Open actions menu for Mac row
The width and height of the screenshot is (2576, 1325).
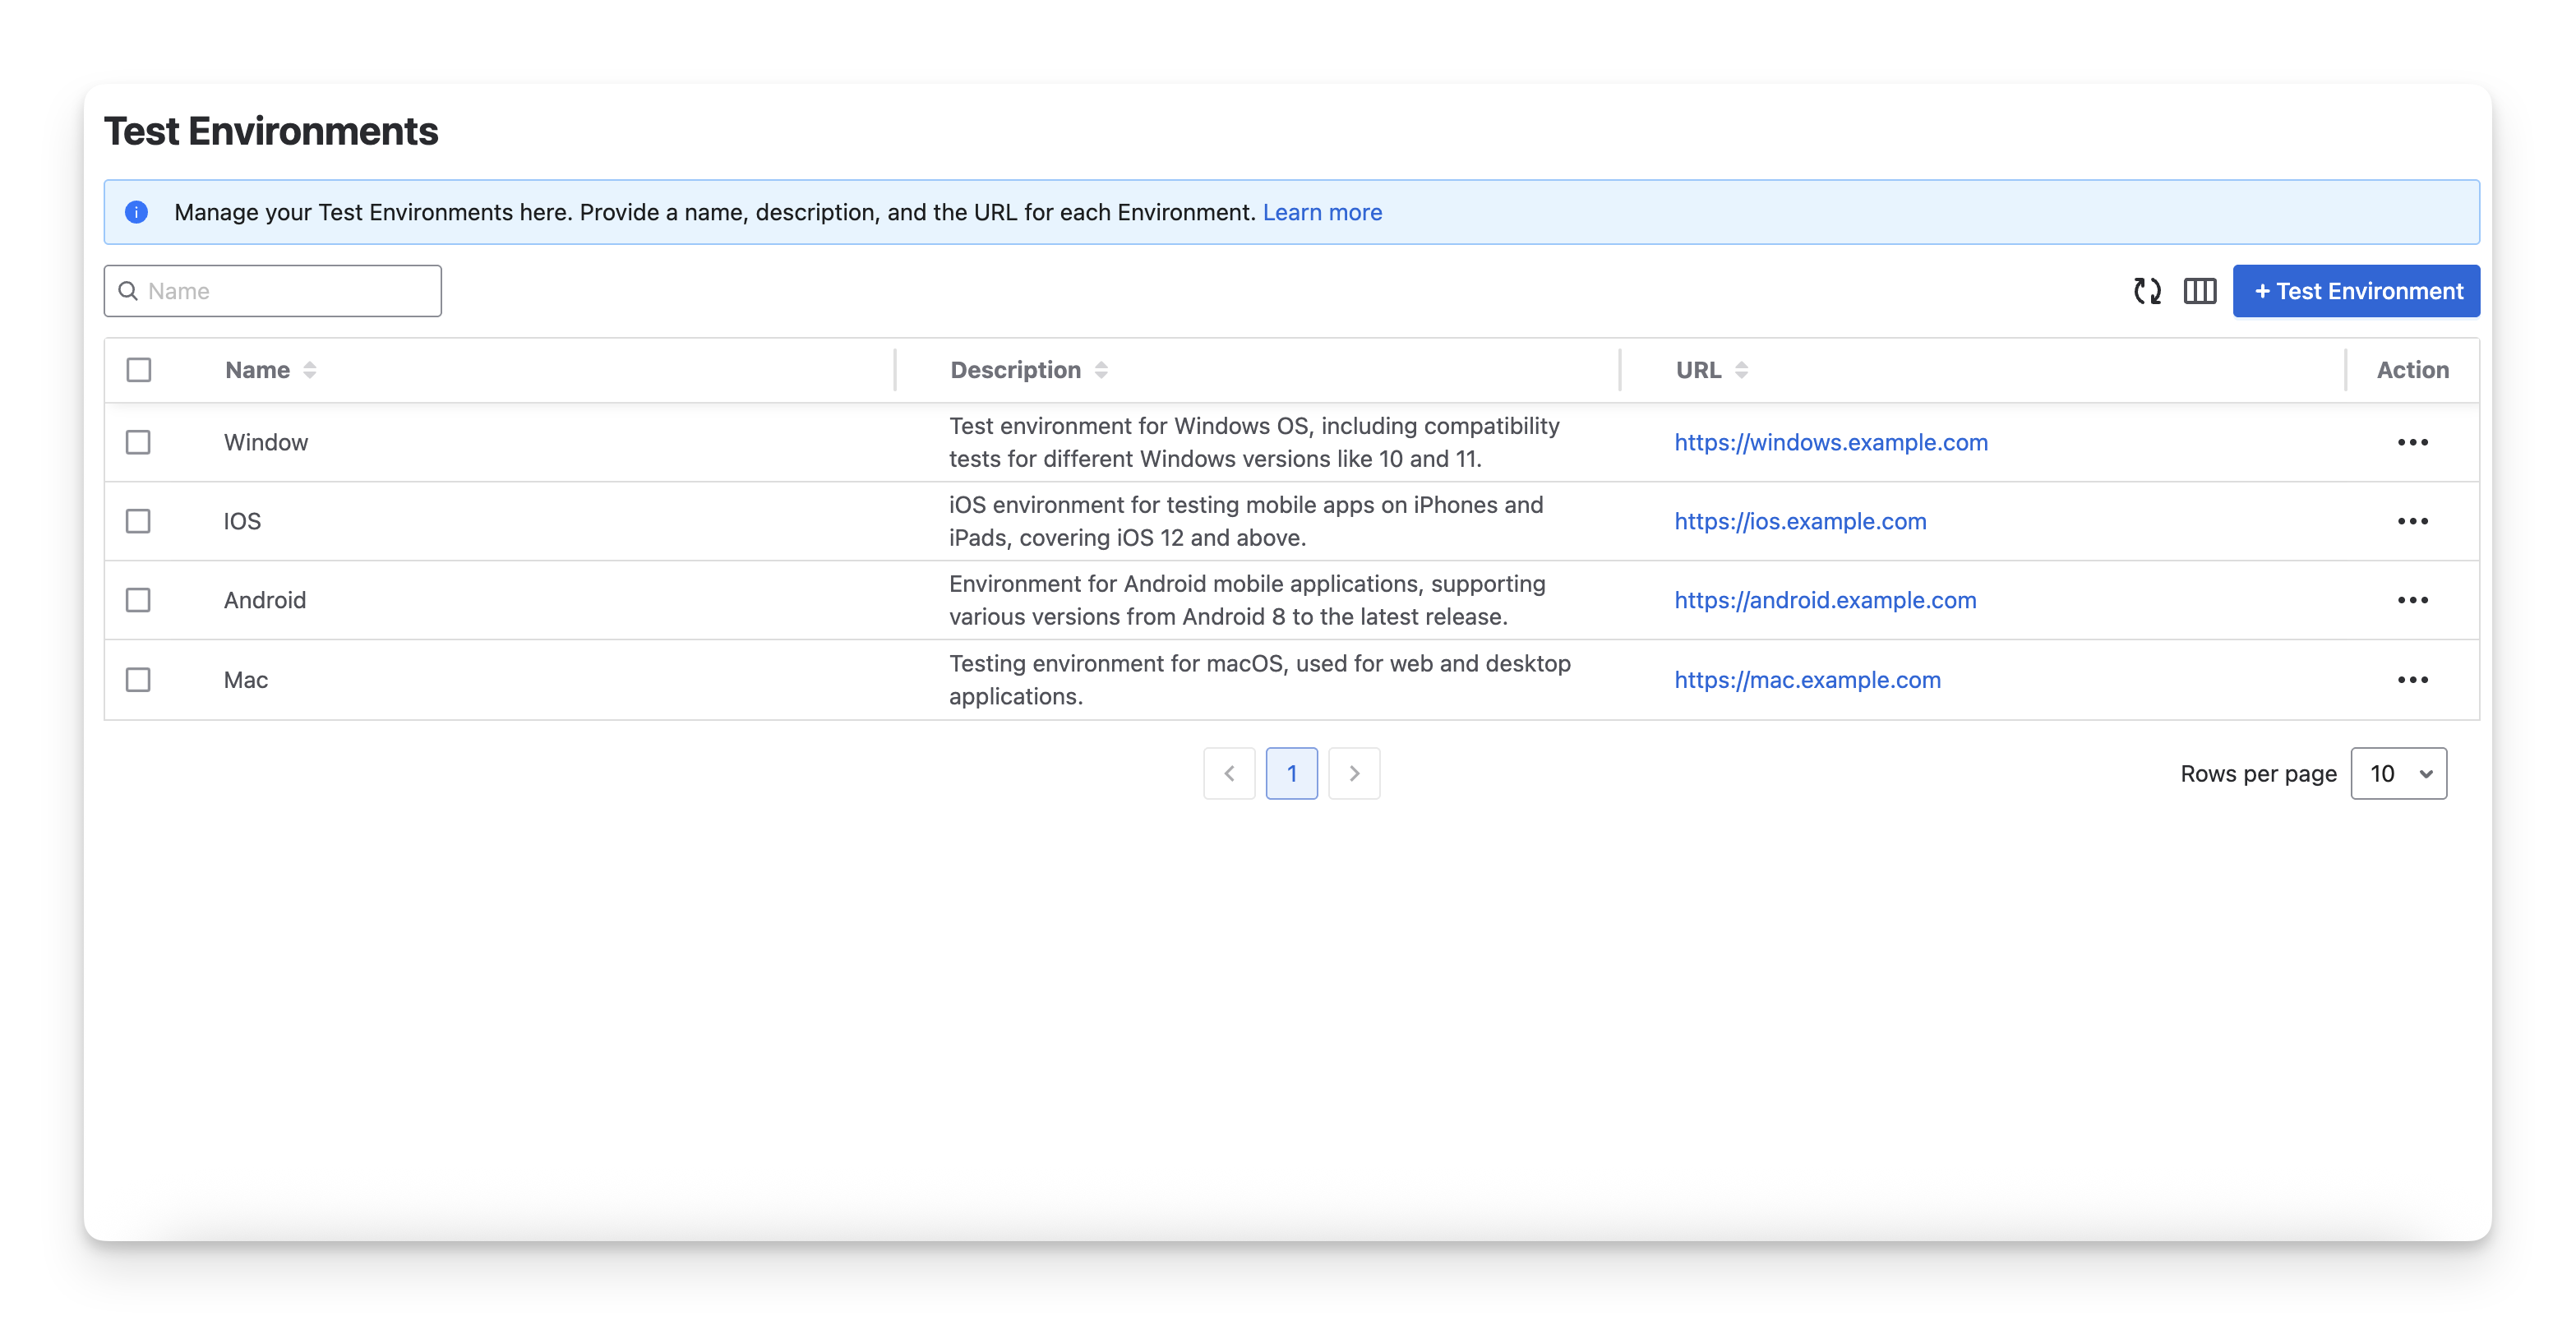click(2412, 680)
